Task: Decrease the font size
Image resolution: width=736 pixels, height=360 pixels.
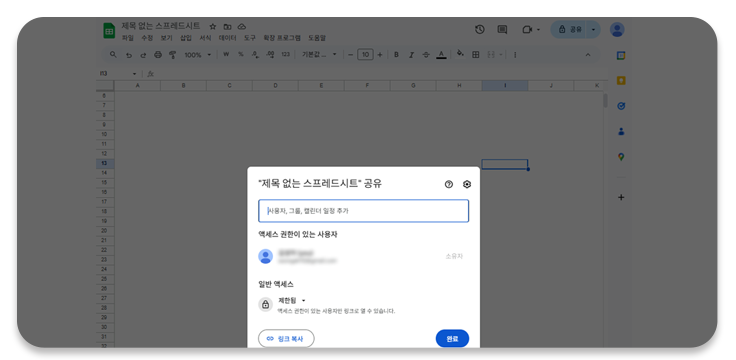Action: (x=350, y=55)
